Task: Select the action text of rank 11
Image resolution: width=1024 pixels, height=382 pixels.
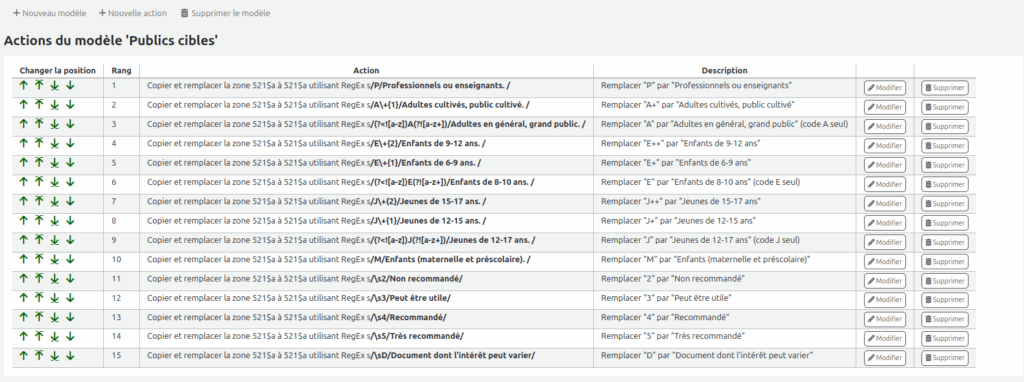Action: point(304,279)
